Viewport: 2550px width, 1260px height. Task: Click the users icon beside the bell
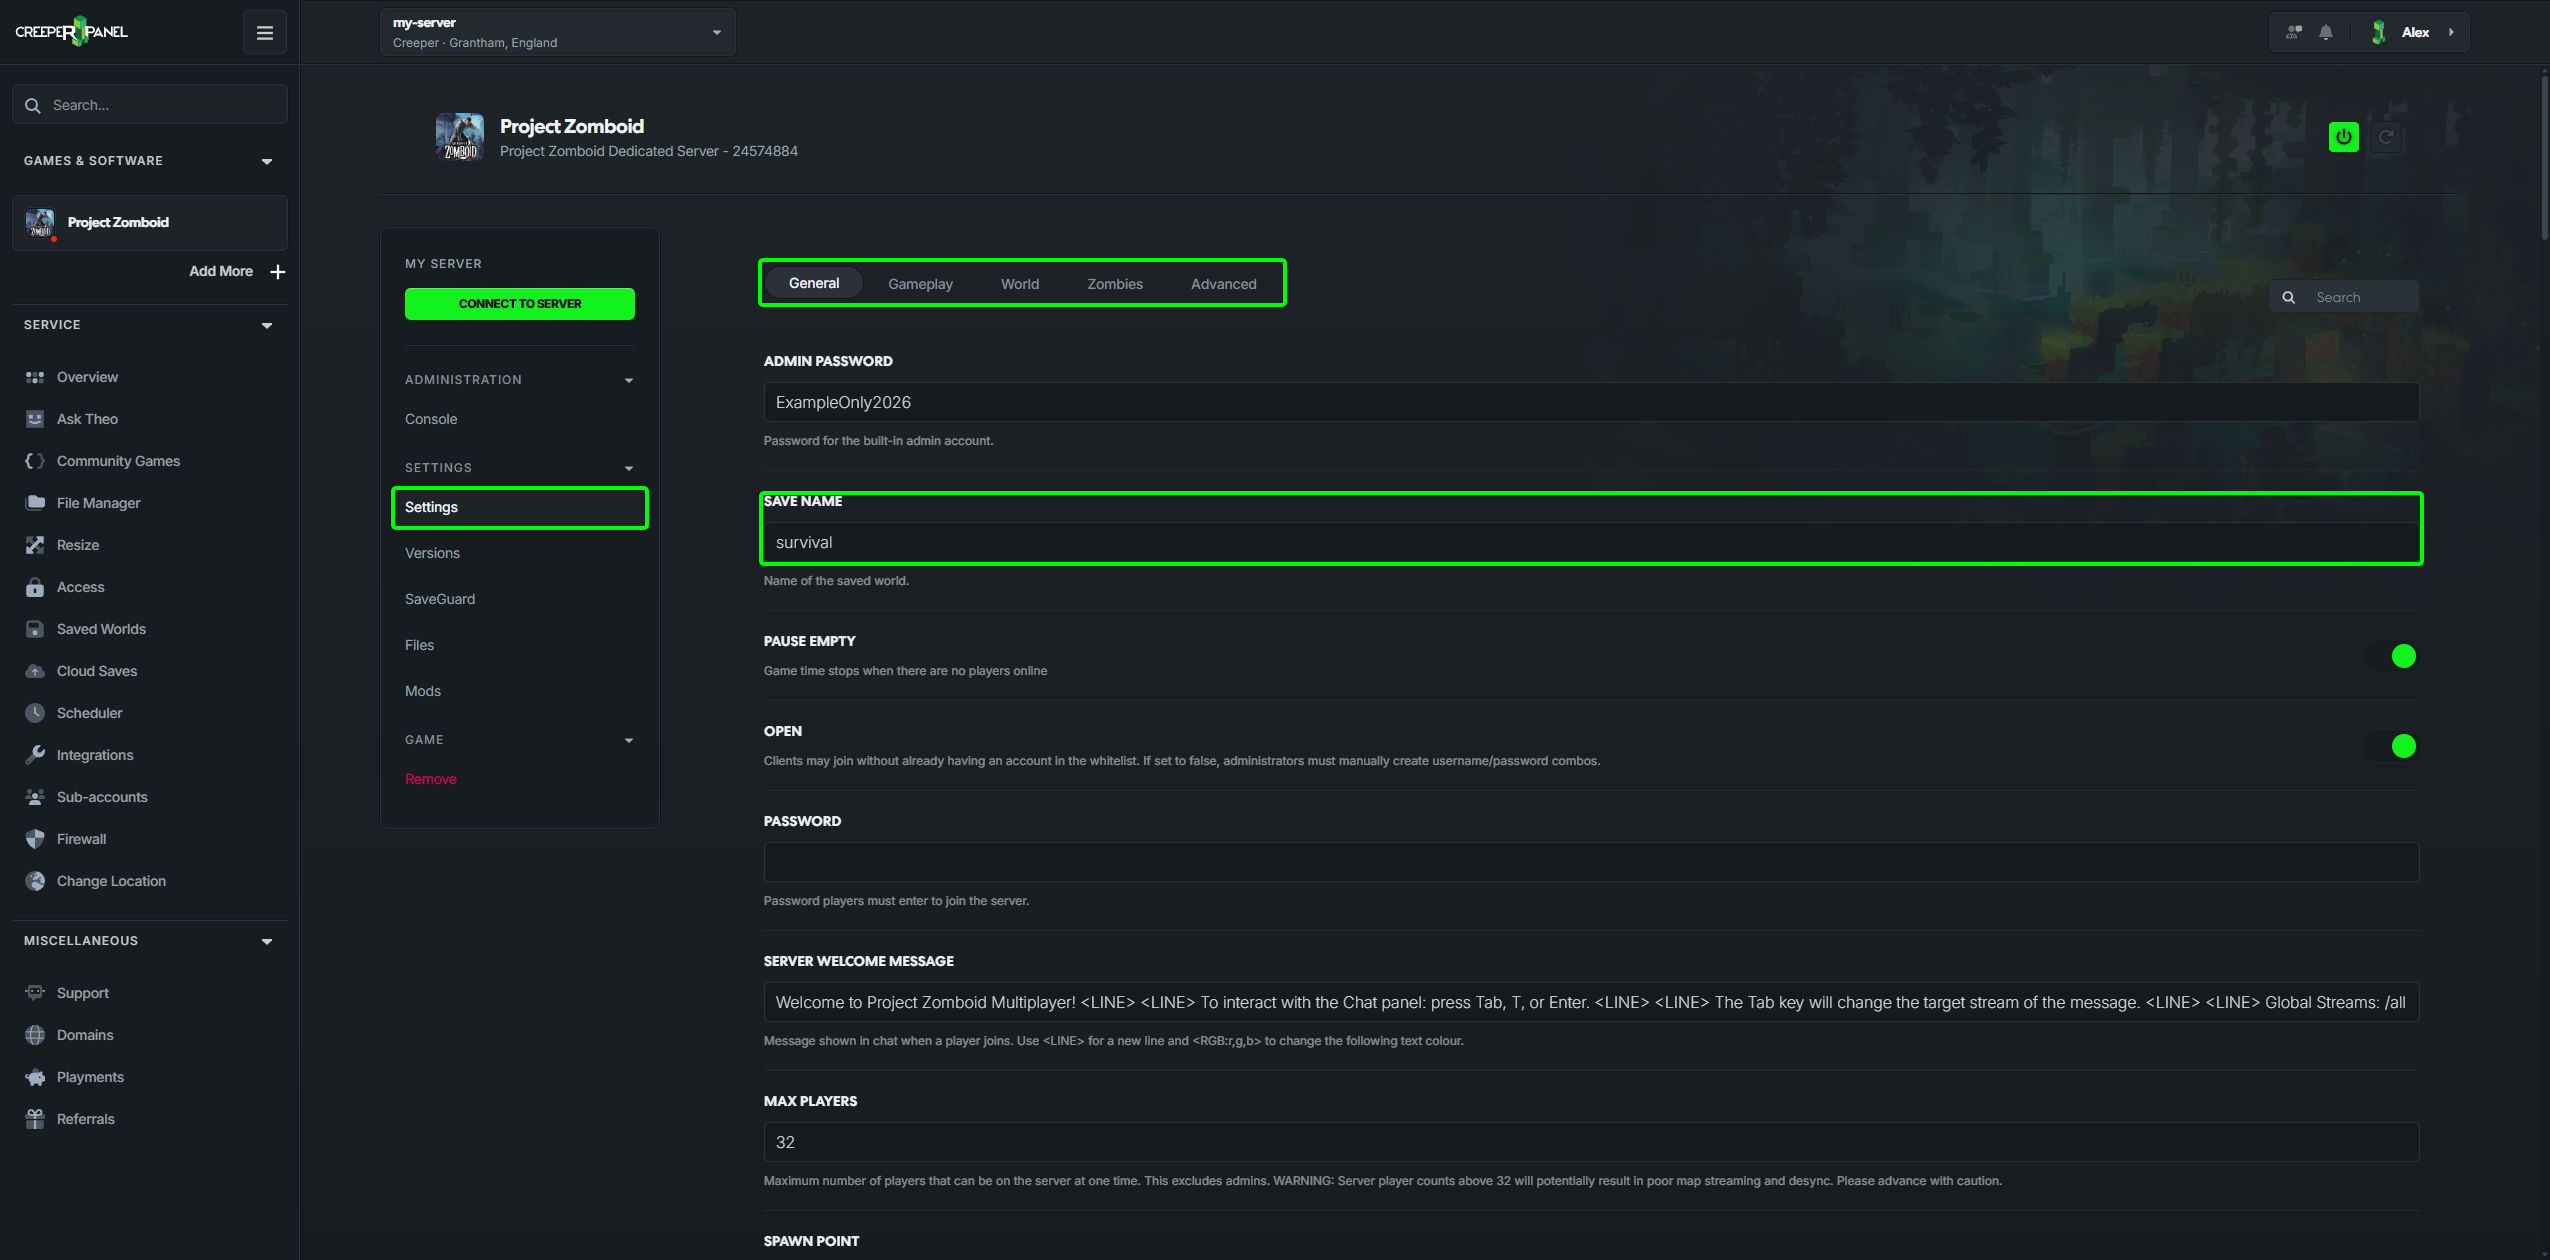click(2294, 33)
